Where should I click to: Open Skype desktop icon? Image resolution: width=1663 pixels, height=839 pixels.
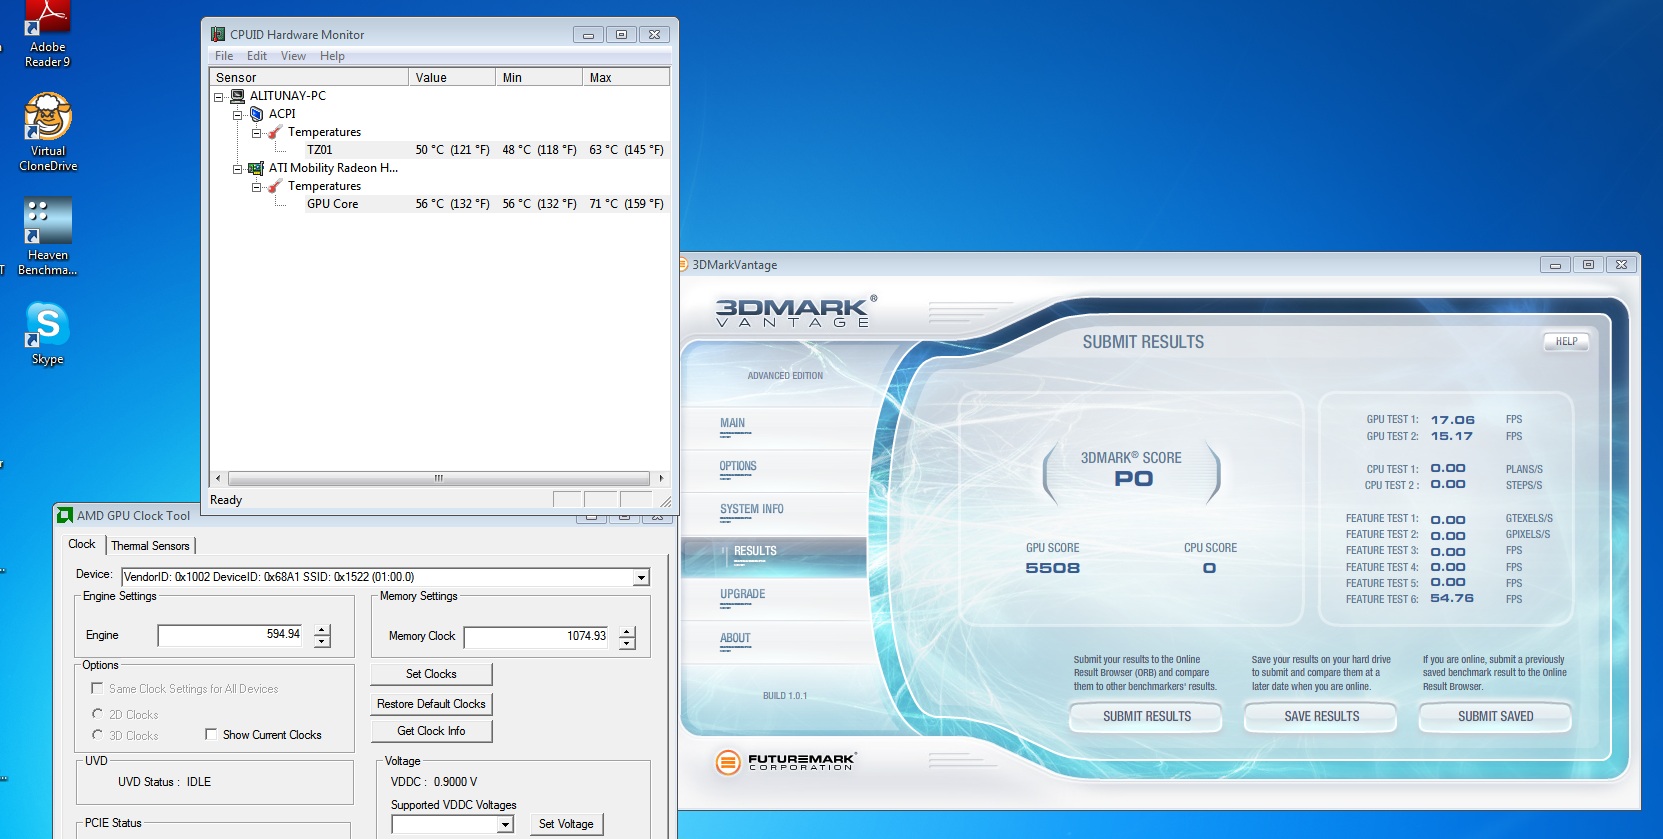[47, 334]
